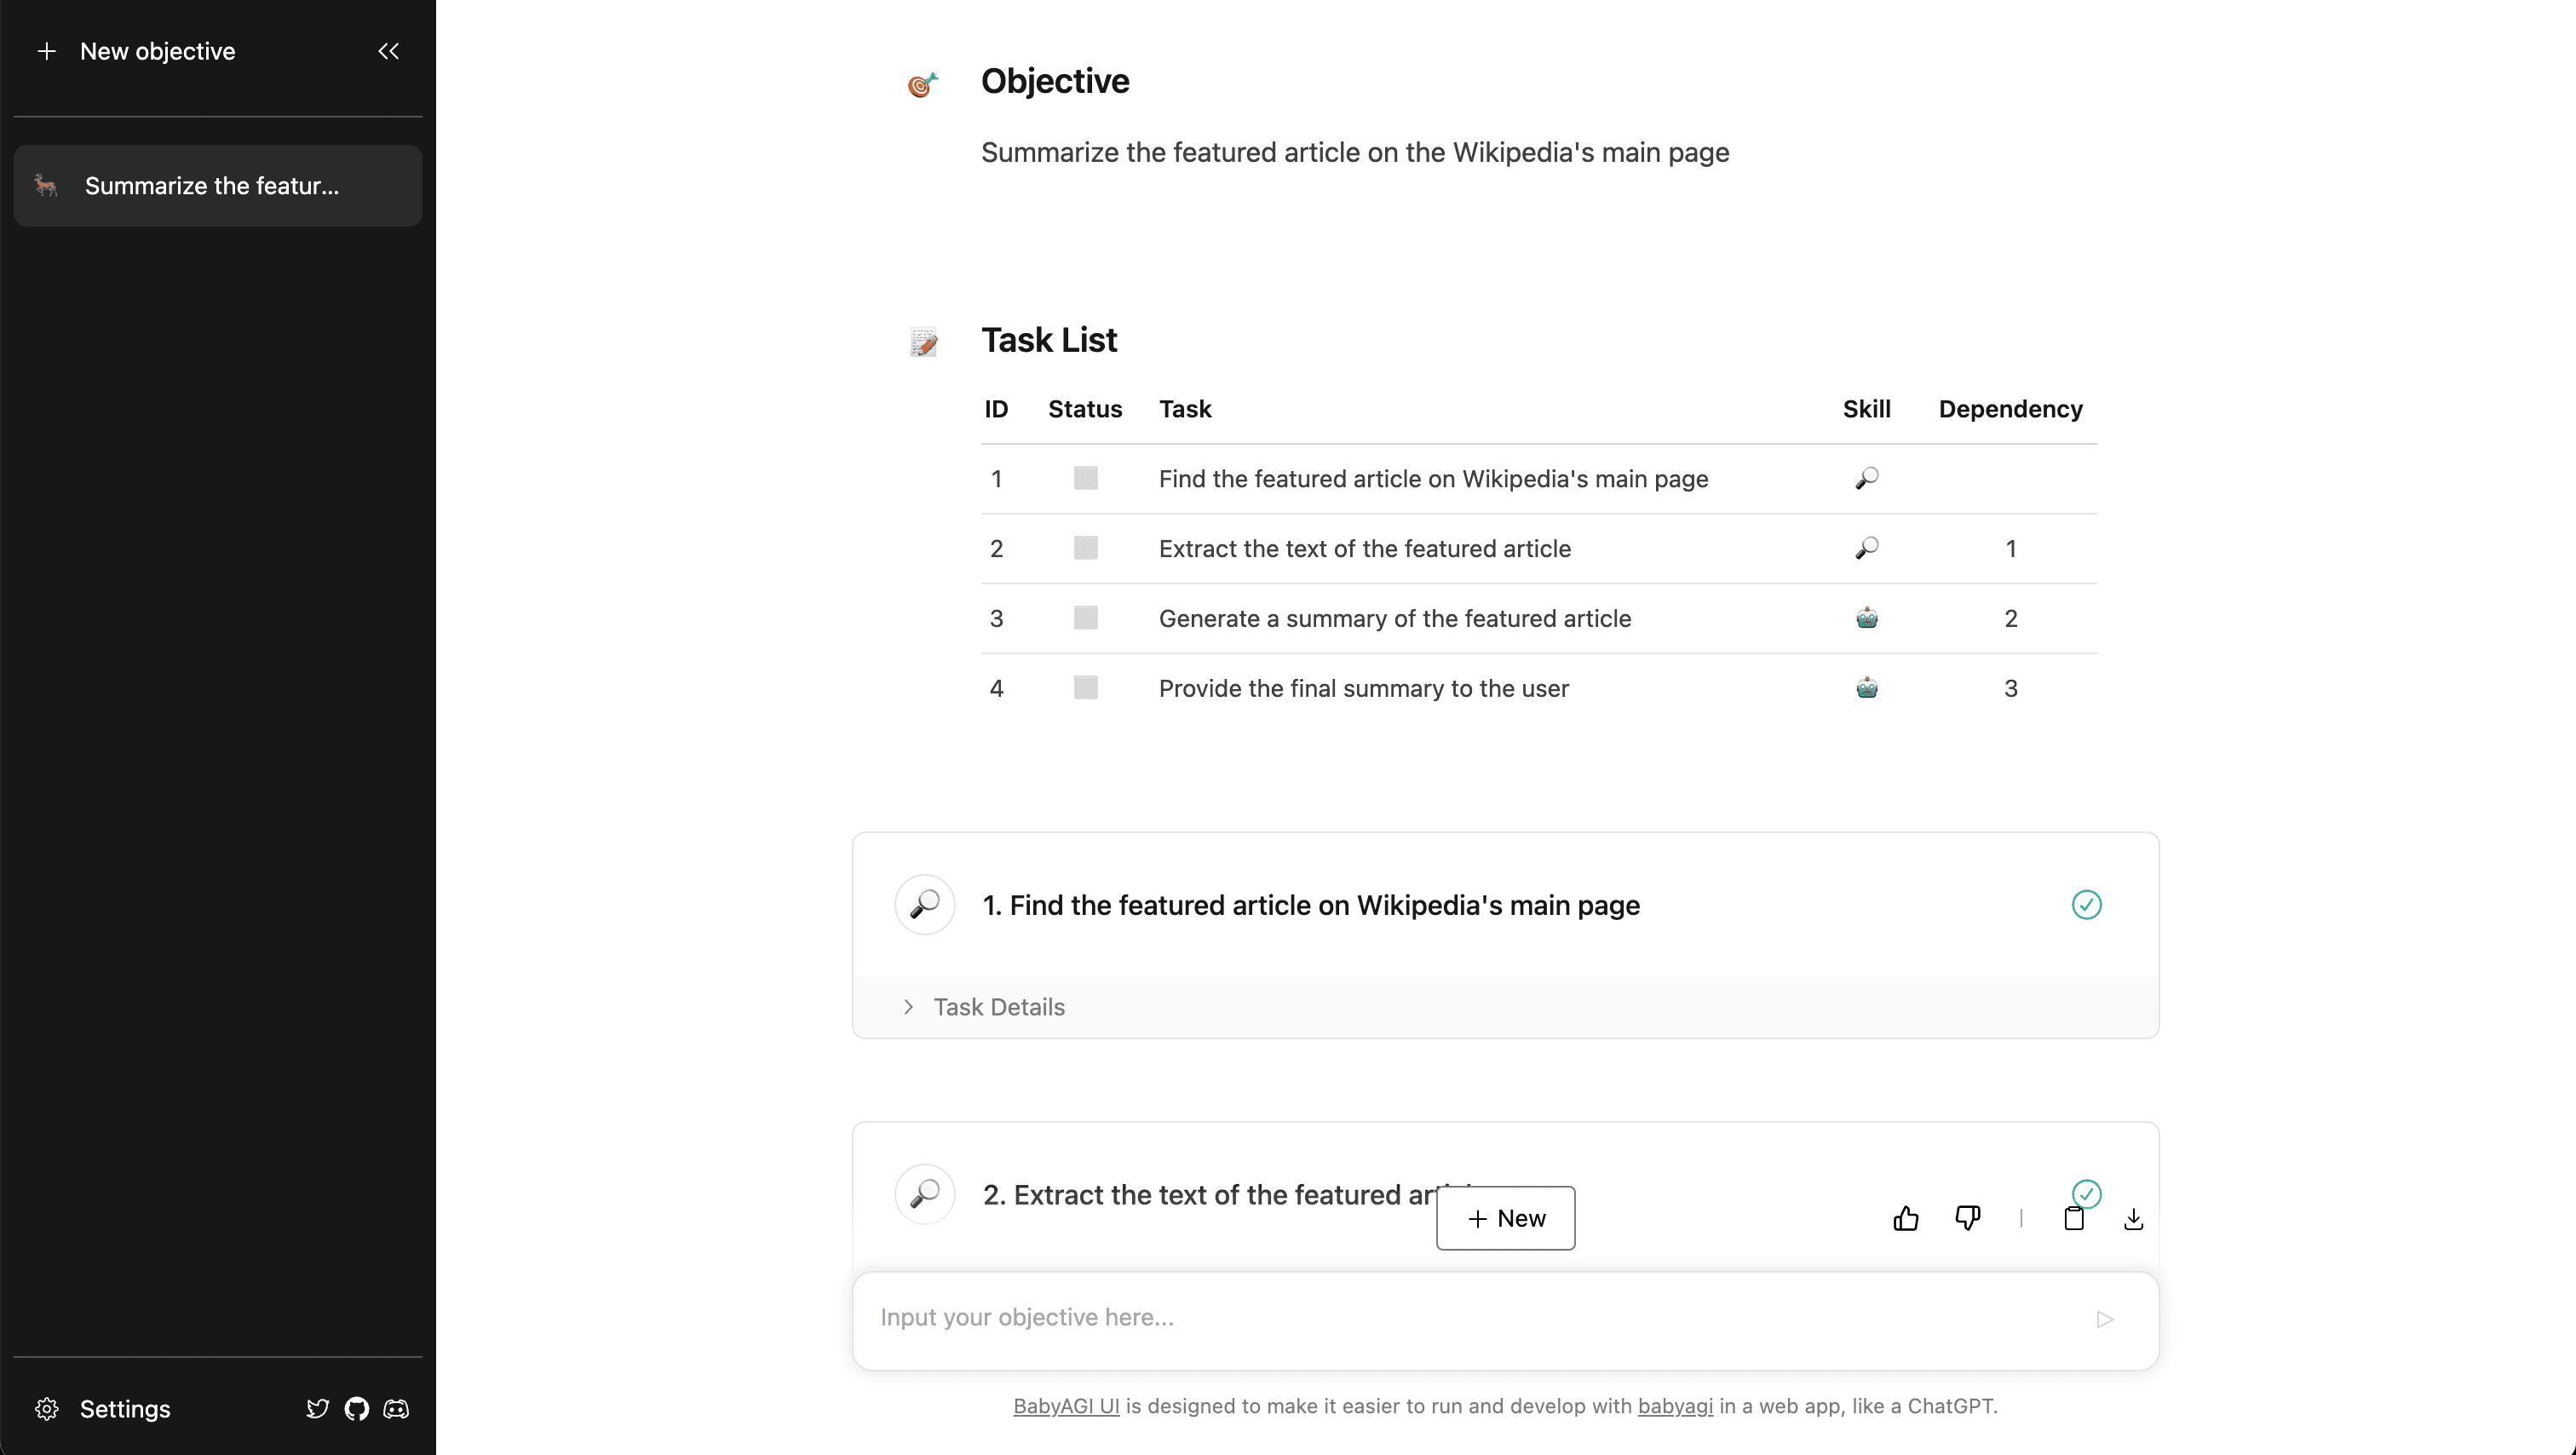Screen dimensions: 2576x1455
Task: Open the GitHub icon link
Action: click(x=357, y=1408)
